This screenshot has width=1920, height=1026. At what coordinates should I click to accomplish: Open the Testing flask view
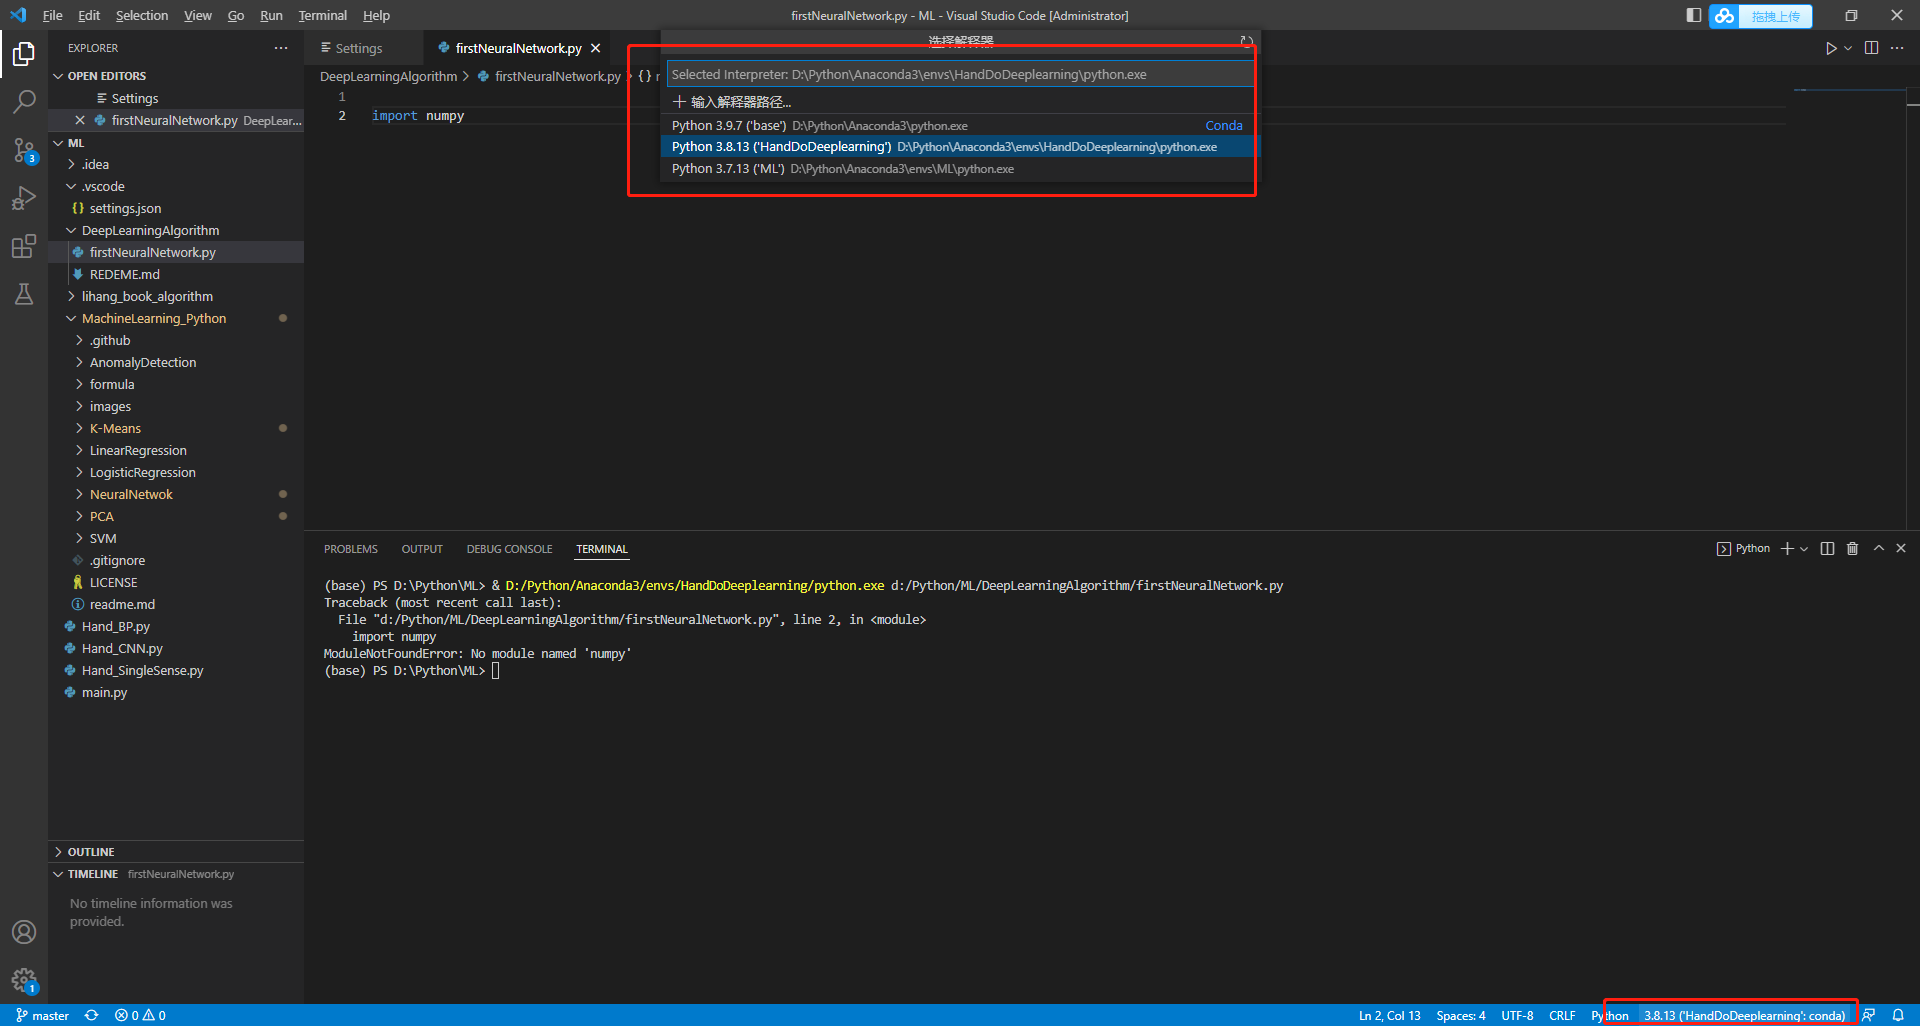click(x=24, y=294)
